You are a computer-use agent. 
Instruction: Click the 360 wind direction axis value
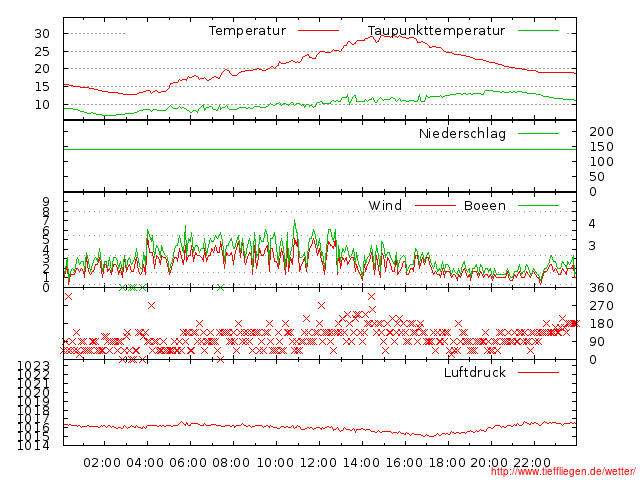pos(601,288)
